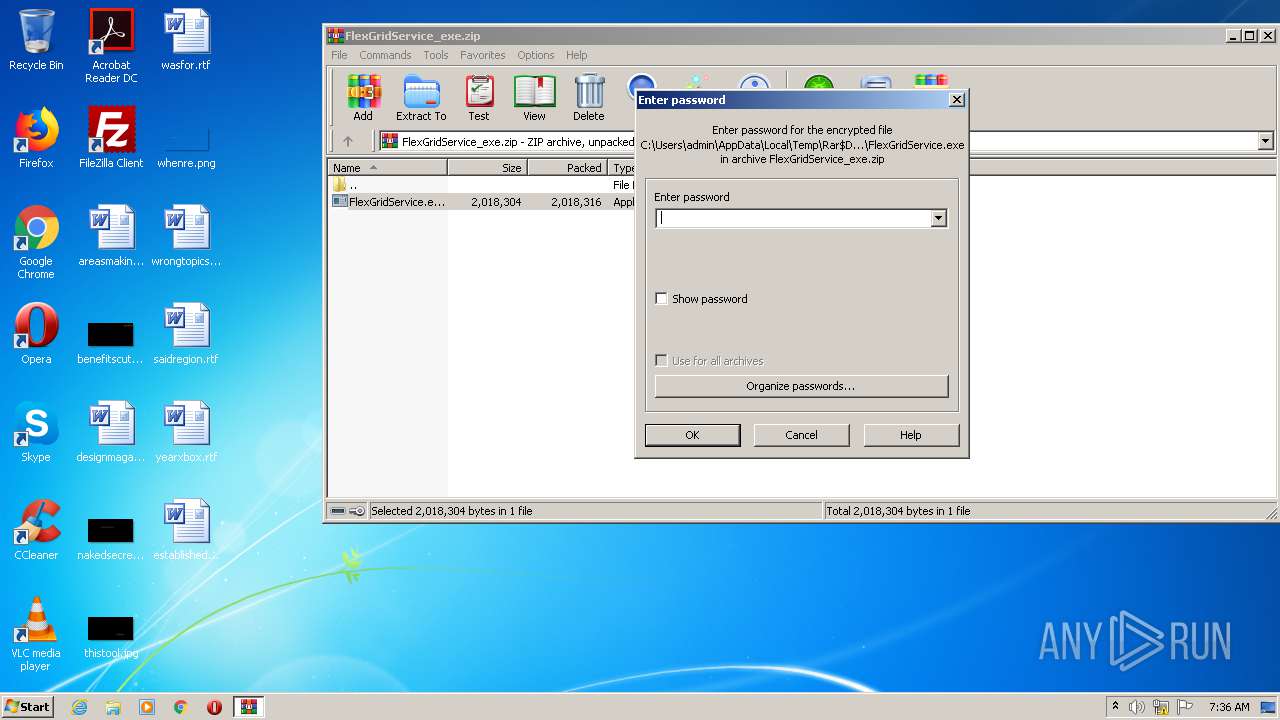Viewport: 1280px width, 720px height.
Task: Click the Action Center flag tray icon
Action: coord(1185,707)
